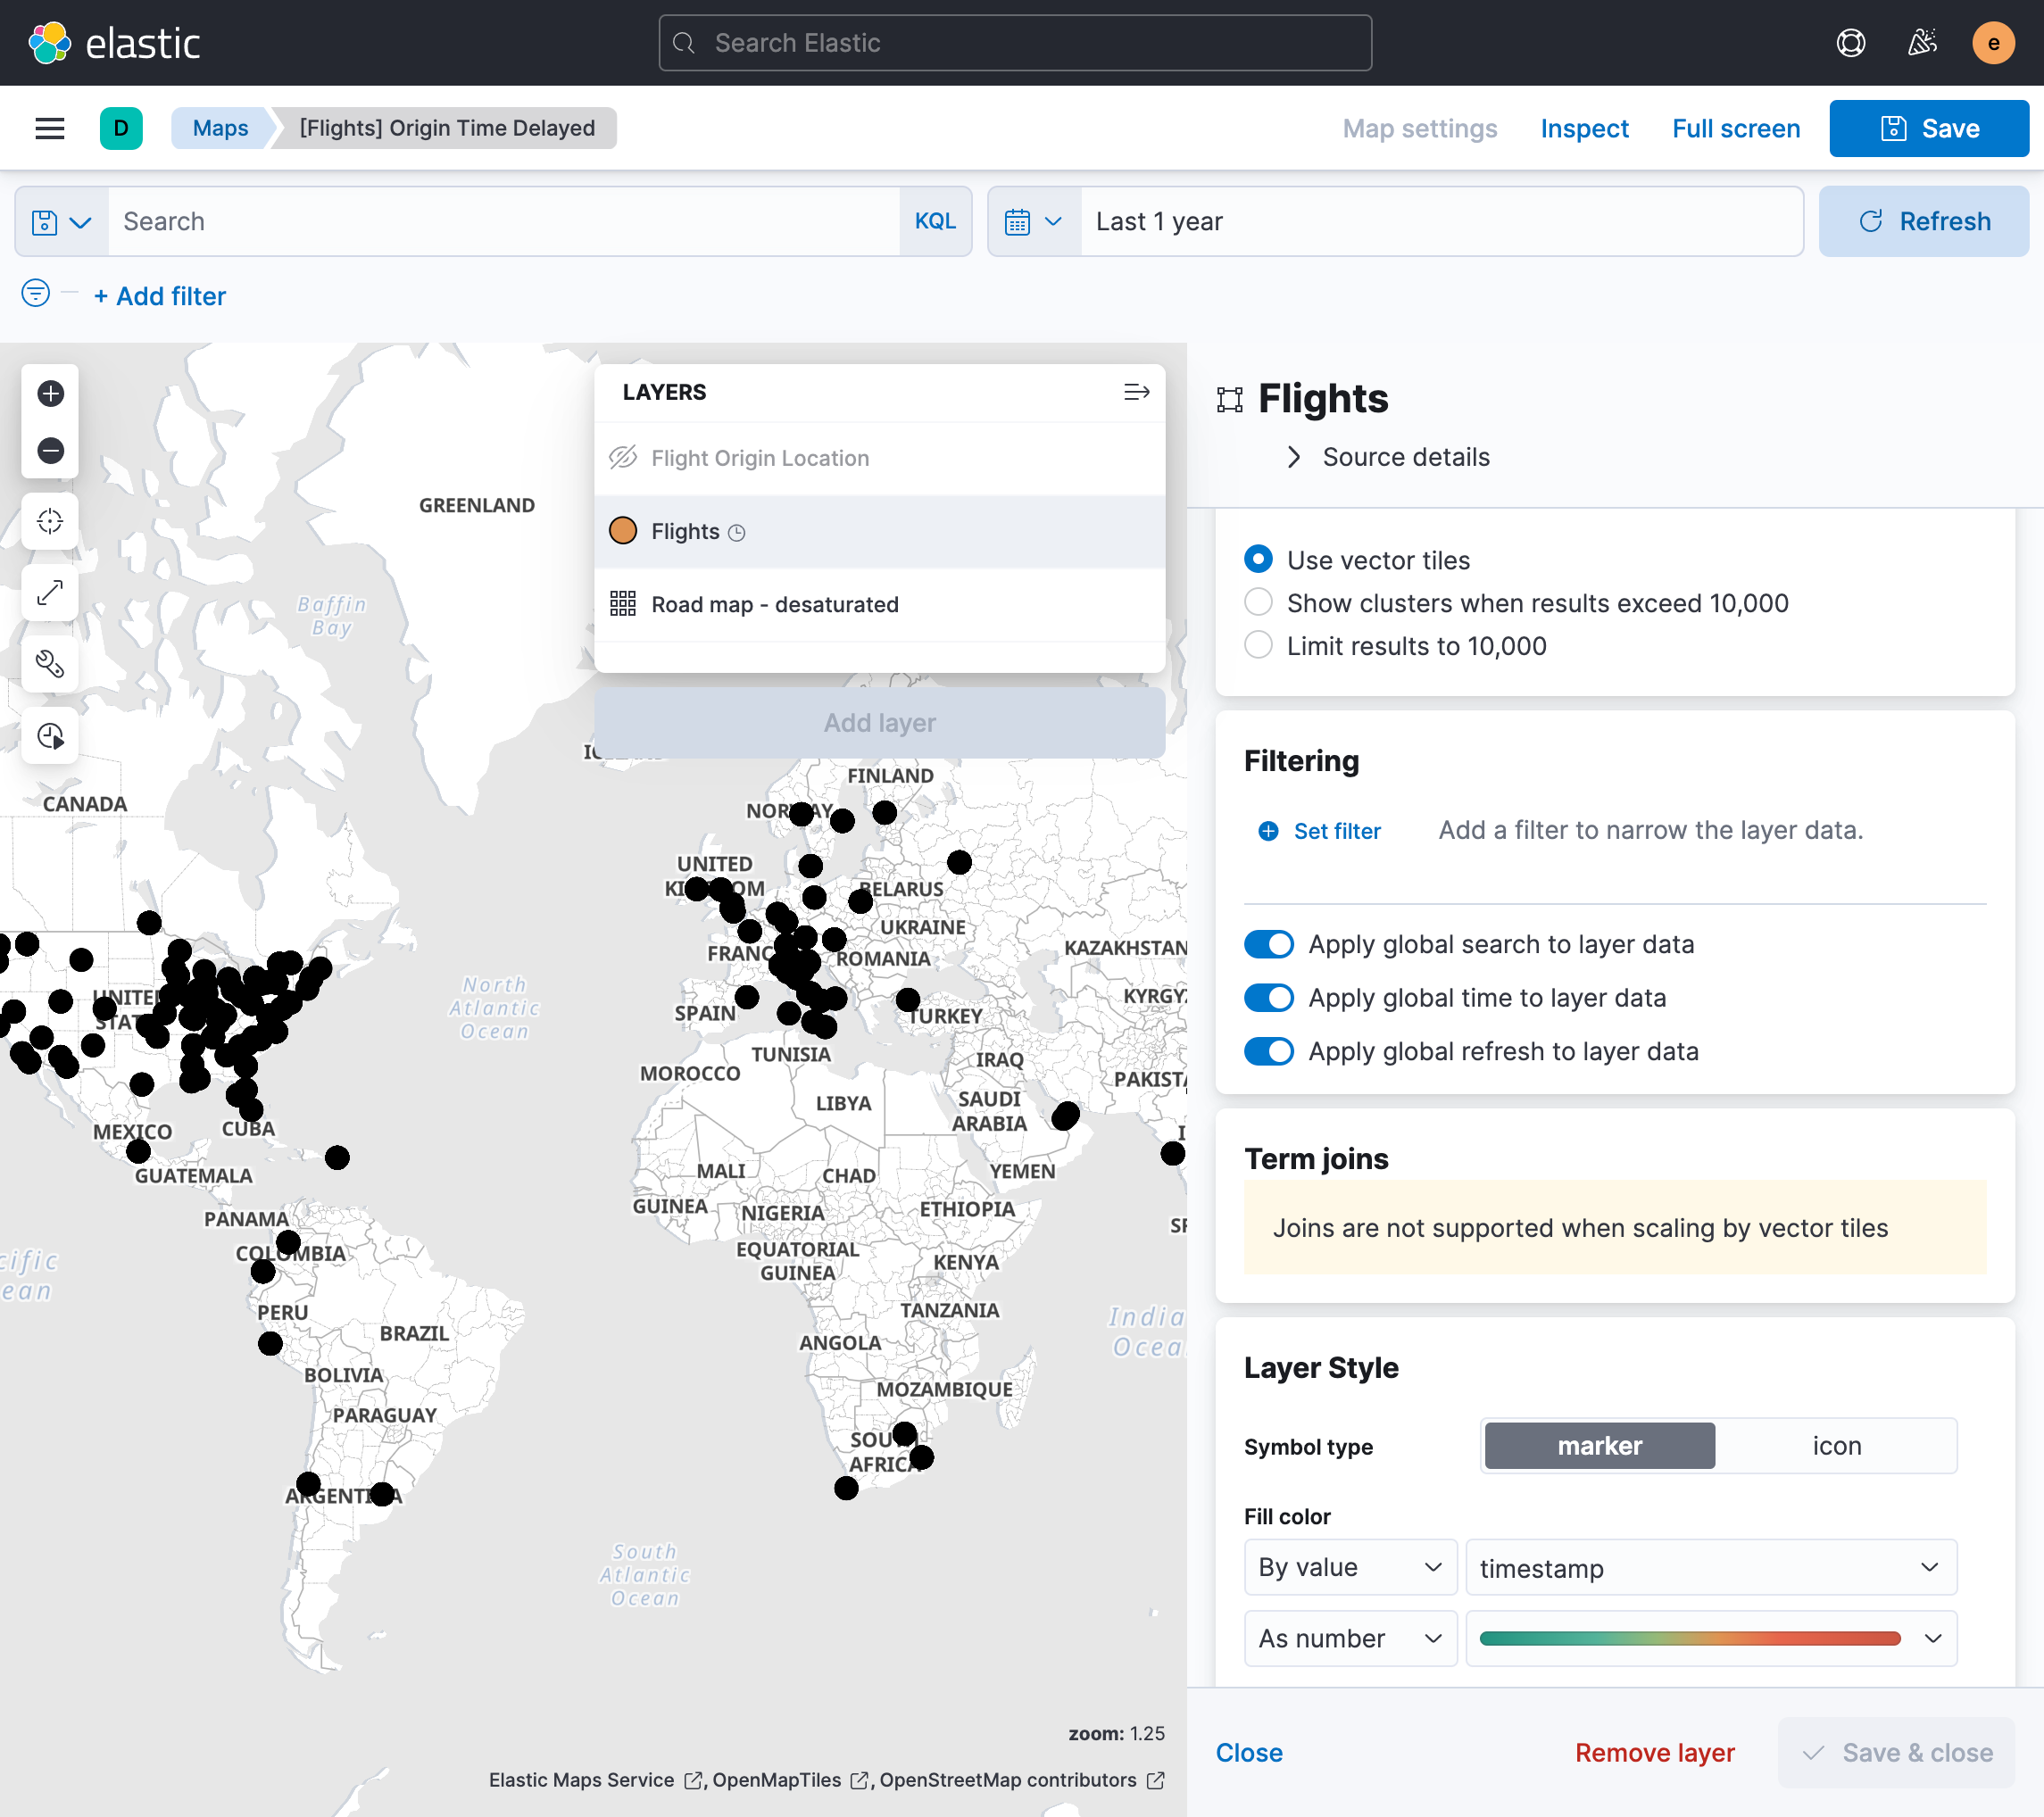Open the color ramp dropdown
The height and width of the screenshot is (1817, 2044).
pos(1710,1638)
